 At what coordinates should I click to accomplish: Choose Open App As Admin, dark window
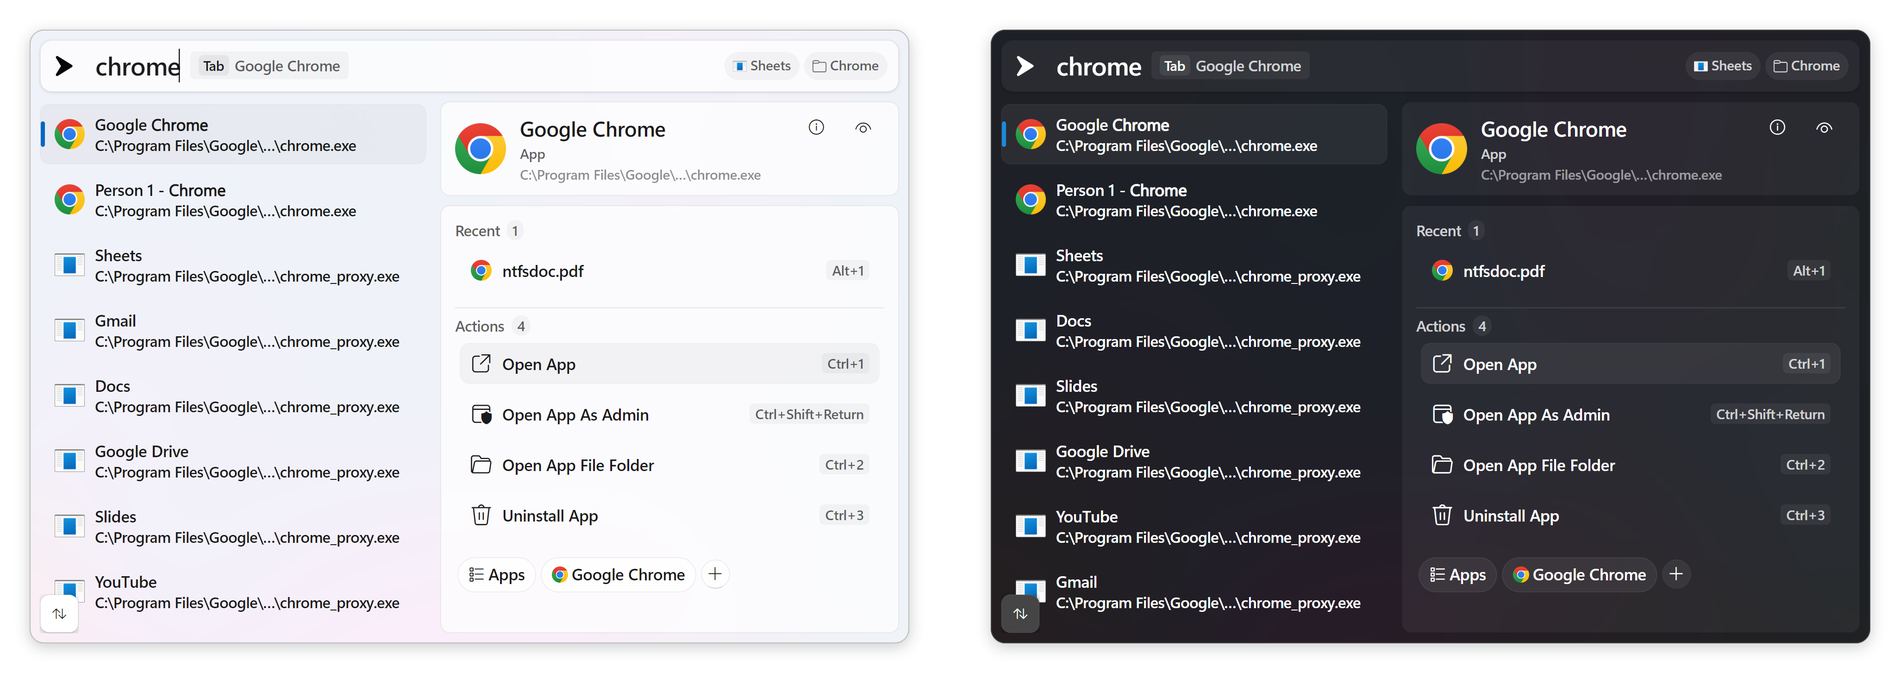(1630, 414)
